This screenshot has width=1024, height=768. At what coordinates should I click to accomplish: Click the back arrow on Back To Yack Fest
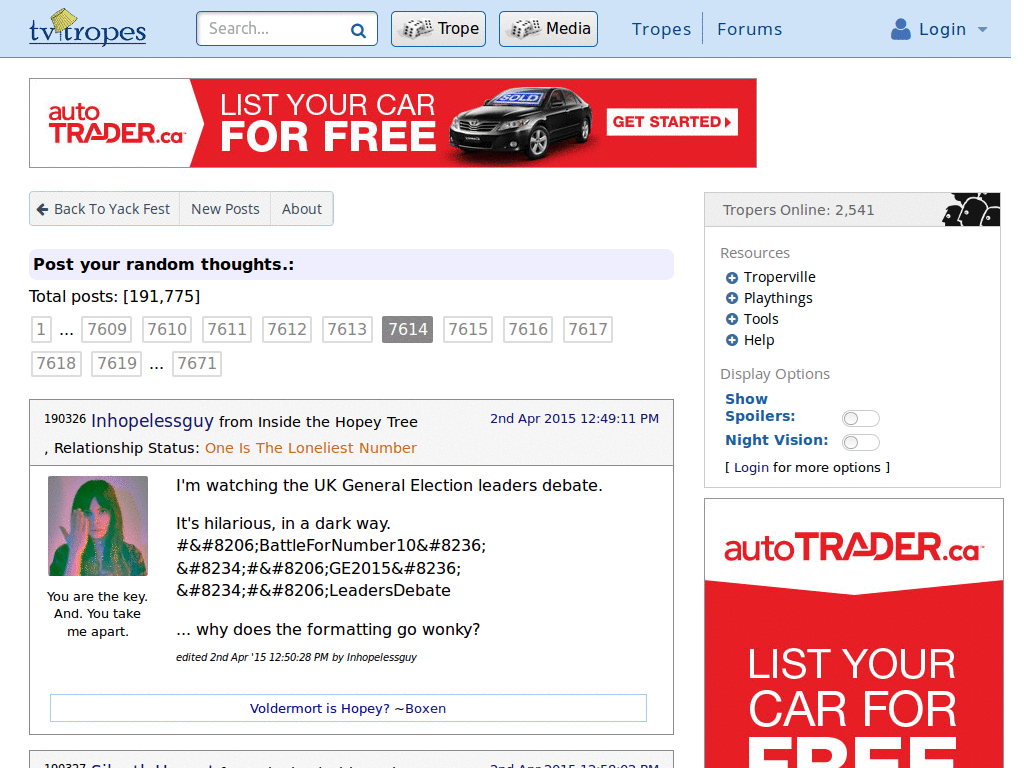click(x=42, y=208)
